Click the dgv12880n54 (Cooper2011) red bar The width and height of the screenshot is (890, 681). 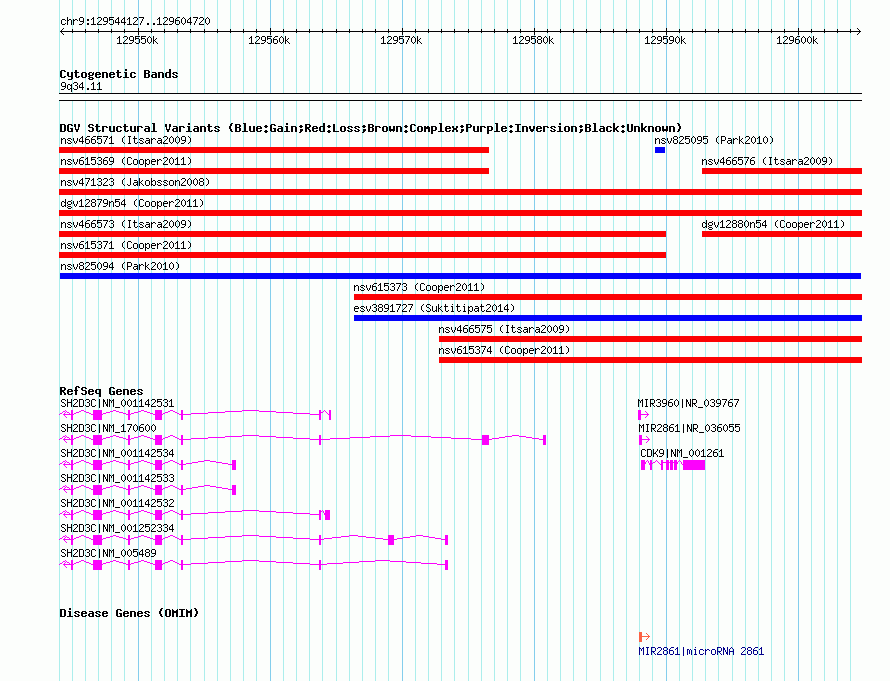(x=782, y=234)
